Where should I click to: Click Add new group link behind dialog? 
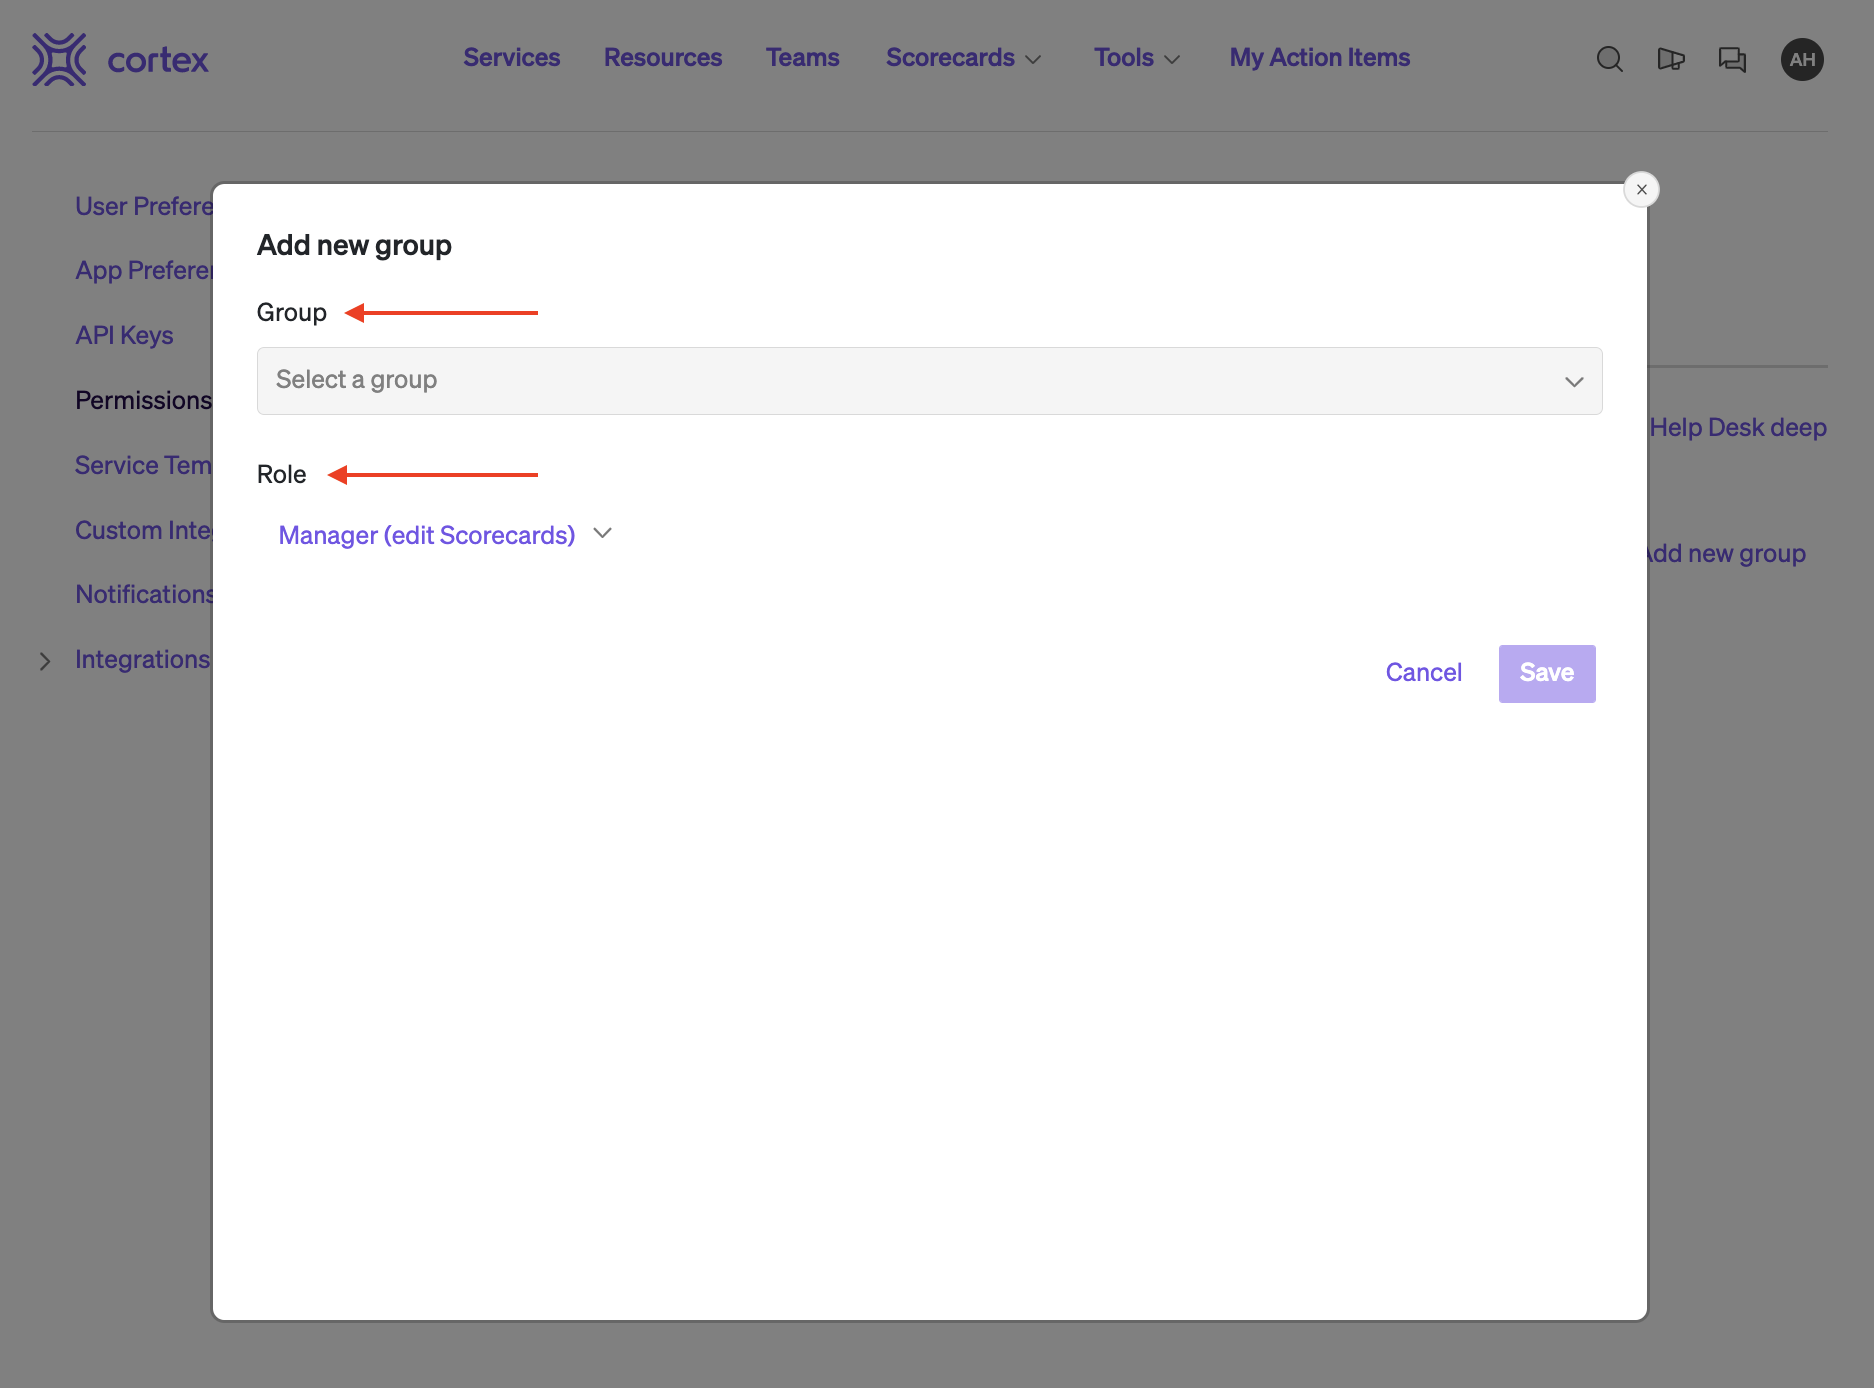pos(1727,553)
